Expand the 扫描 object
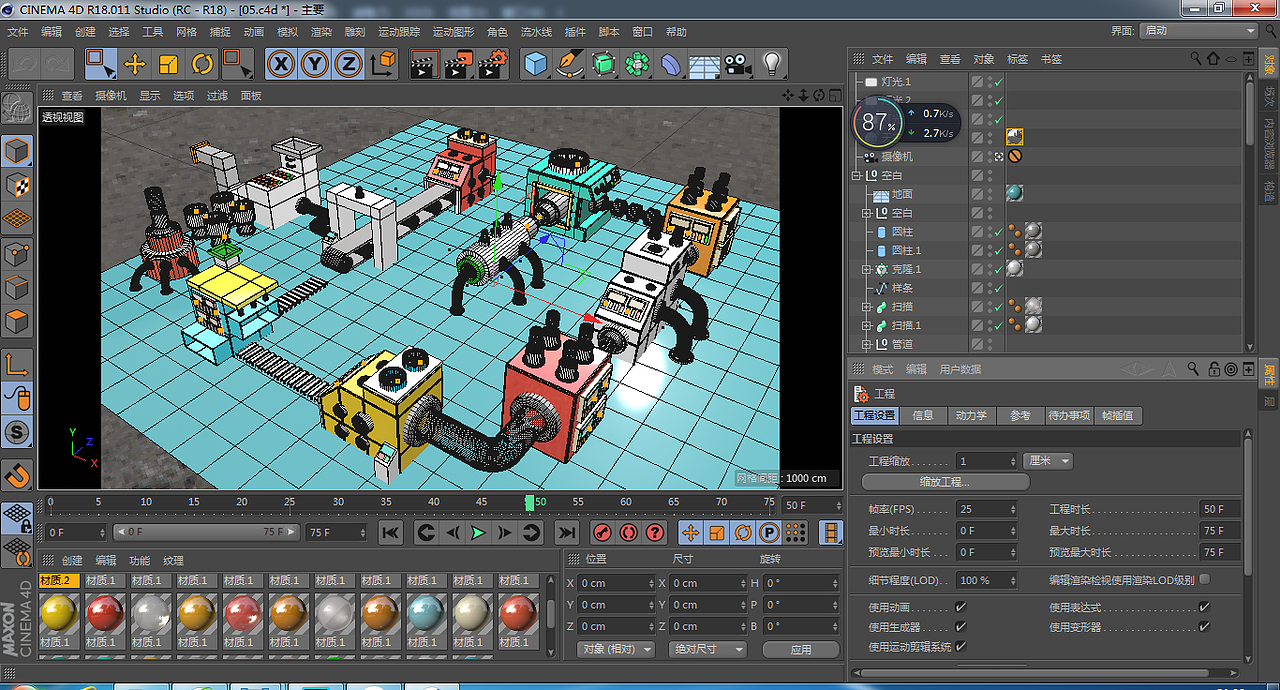The width and height of the screenshot is (1280, 690). coord(867,307)
